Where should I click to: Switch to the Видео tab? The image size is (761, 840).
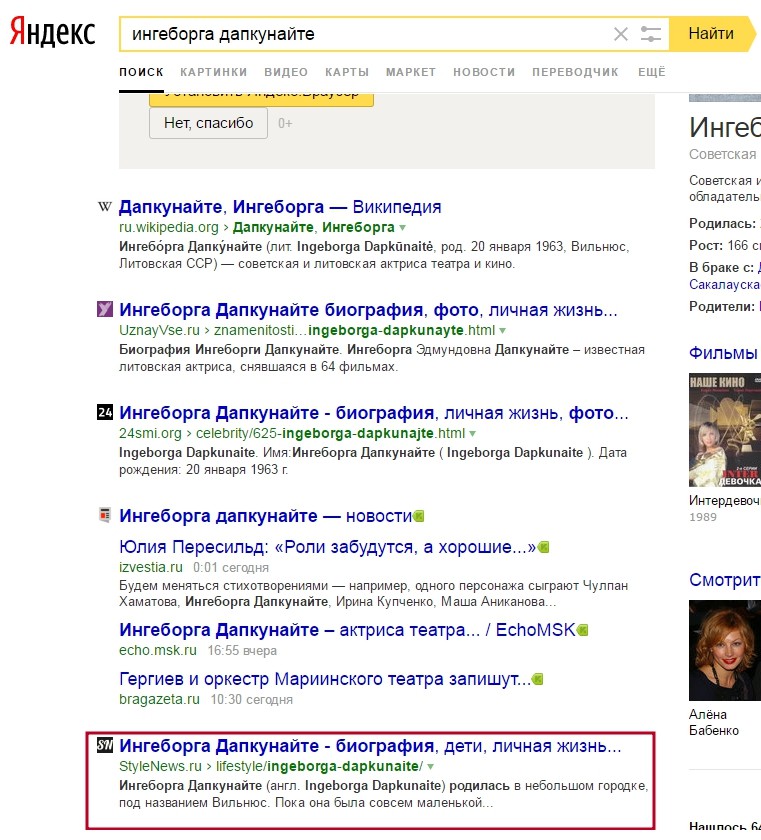pyautogui.click(x=286, y=72)
